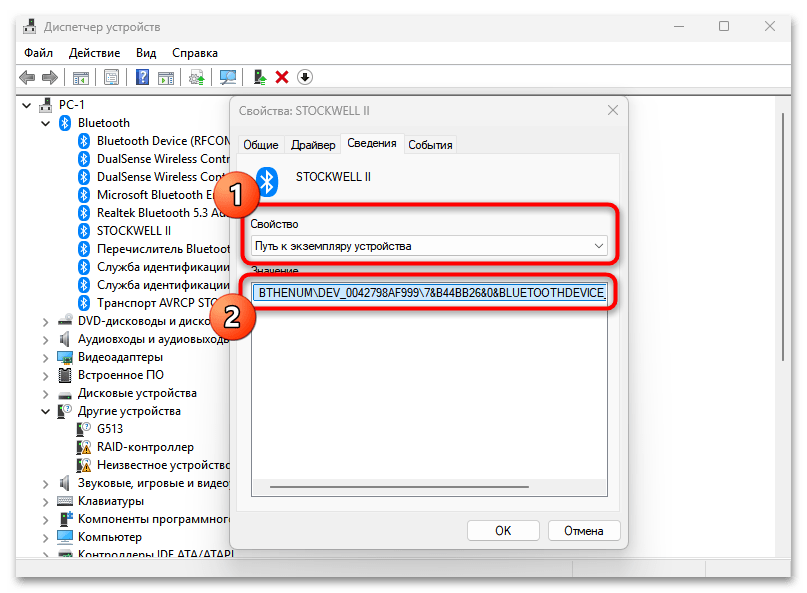Viewport: 807px width, 593px height.
Task: Open the Вид menu
Action: (146, 53)
